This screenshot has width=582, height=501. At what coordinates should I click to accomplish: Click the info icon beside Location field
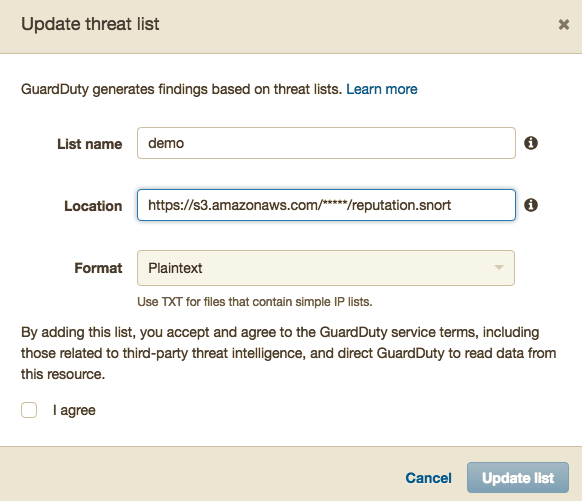tap(531, 205)
